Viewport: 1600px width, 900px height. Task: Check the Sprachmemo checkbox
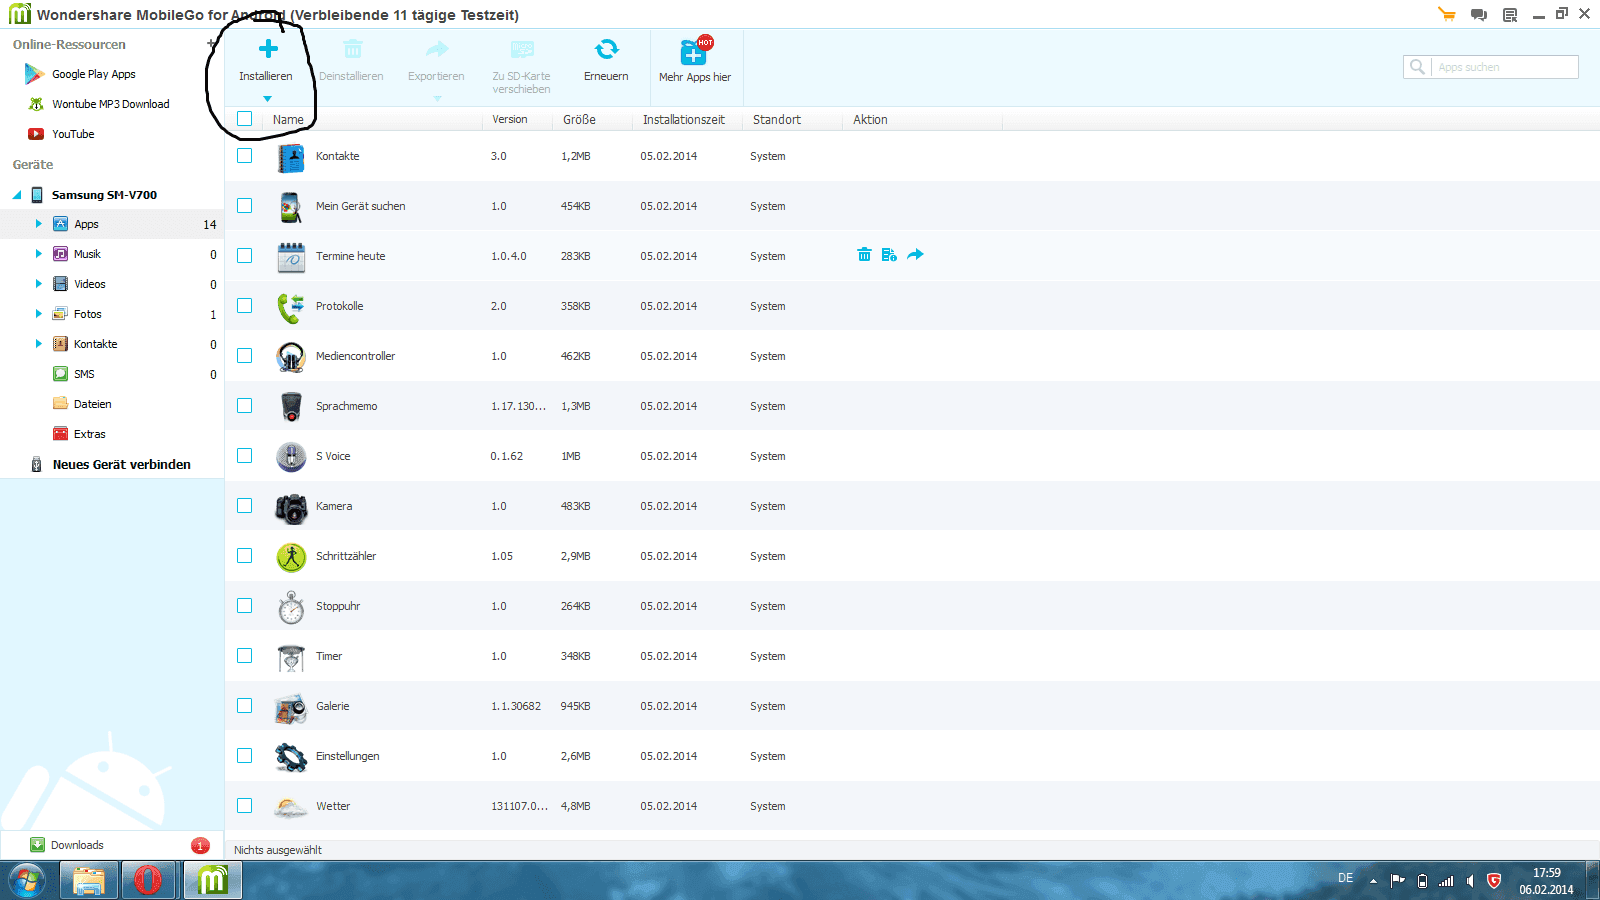tap(244, 406)
